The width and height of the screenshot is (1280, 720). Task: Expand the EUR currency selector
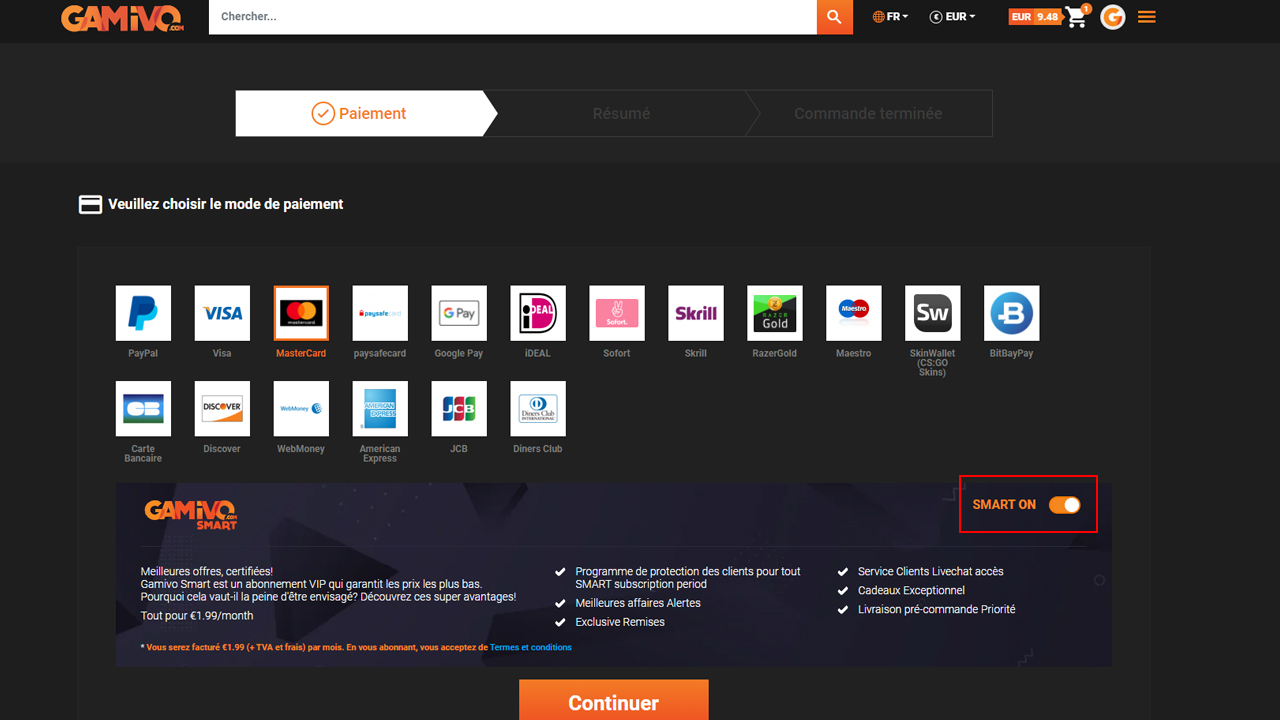(951, 16)
